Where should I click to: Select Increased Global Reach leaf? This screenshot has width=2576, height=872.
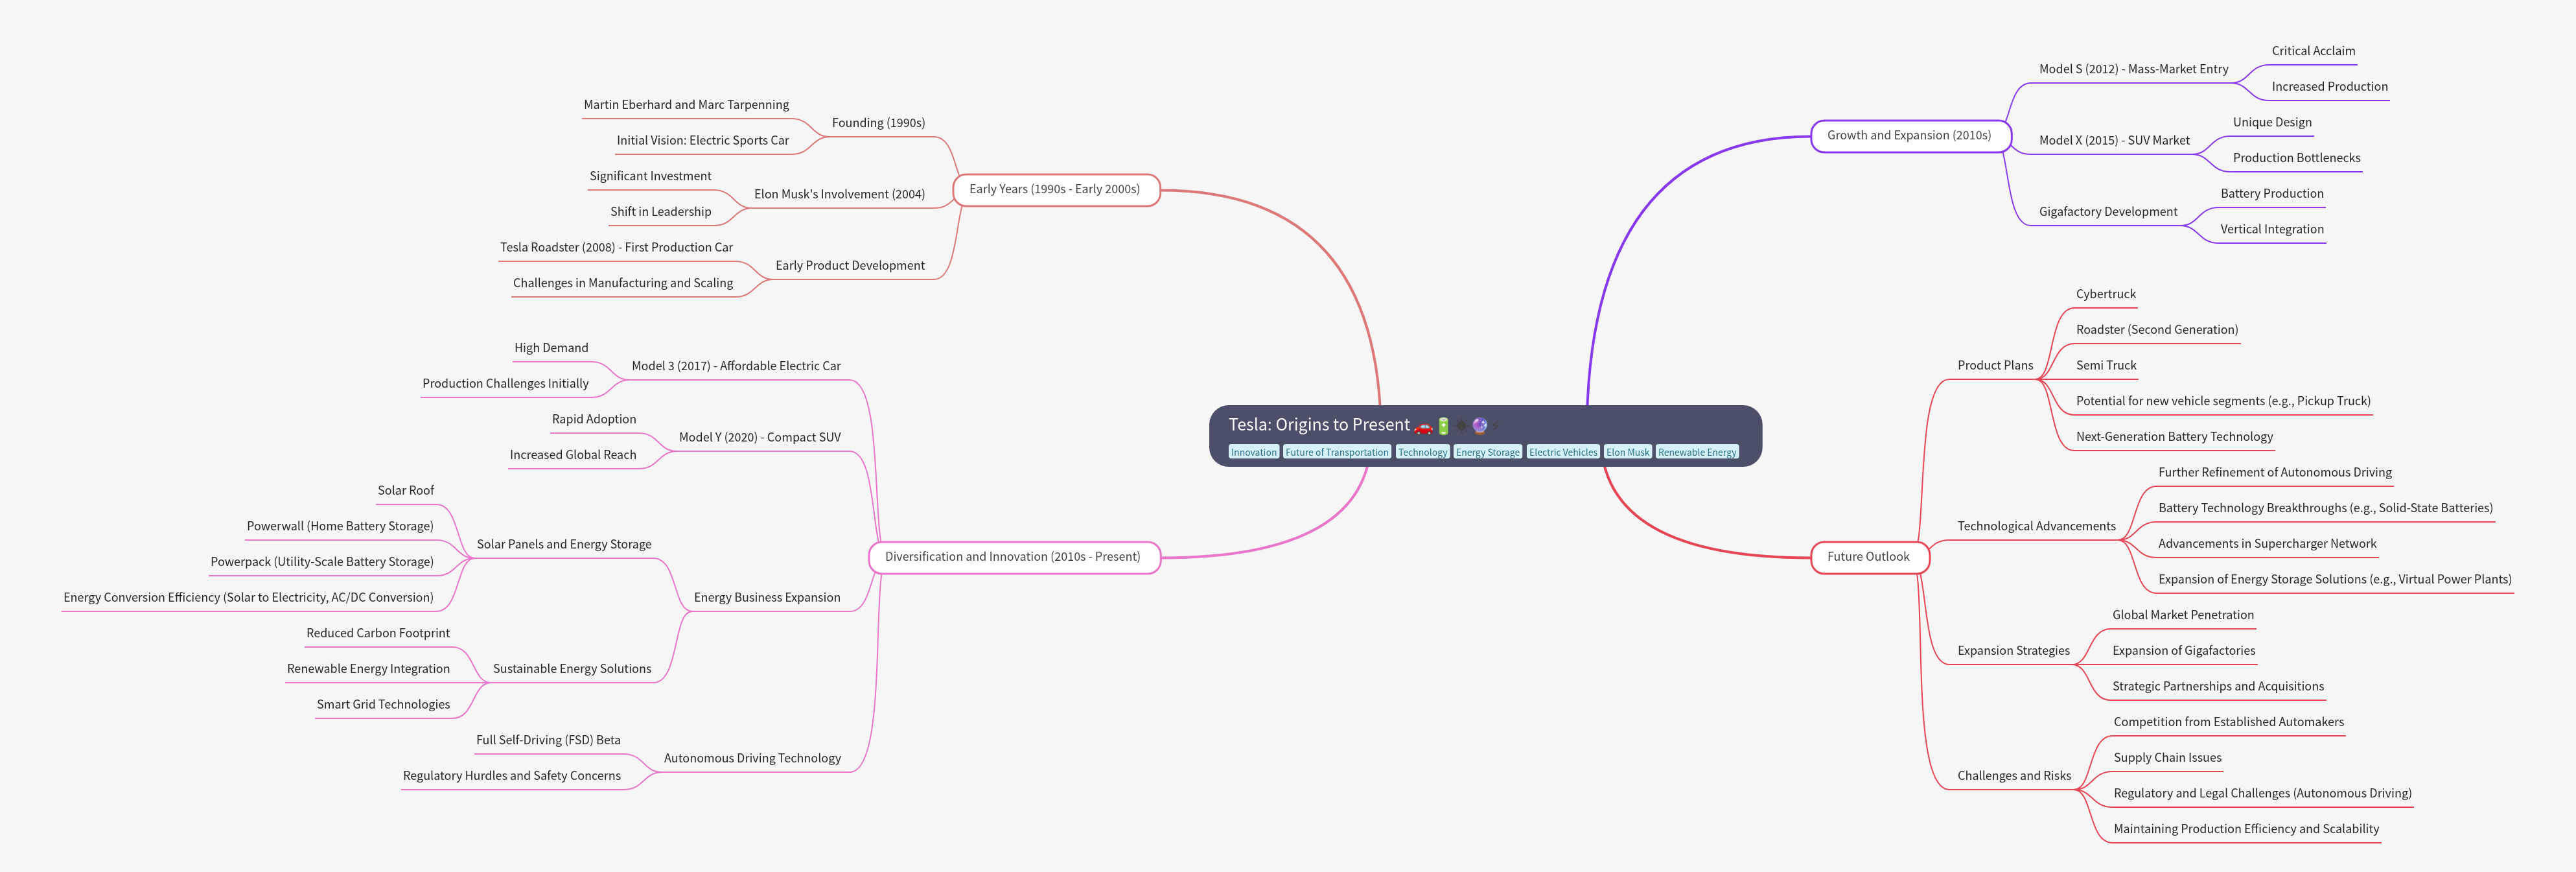[573, 455]
